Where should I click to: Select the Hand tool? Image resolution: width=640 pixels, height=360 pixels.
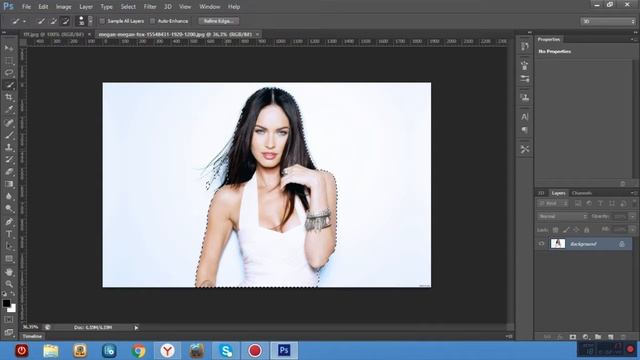pyautogui.click(x=9, y=272)
